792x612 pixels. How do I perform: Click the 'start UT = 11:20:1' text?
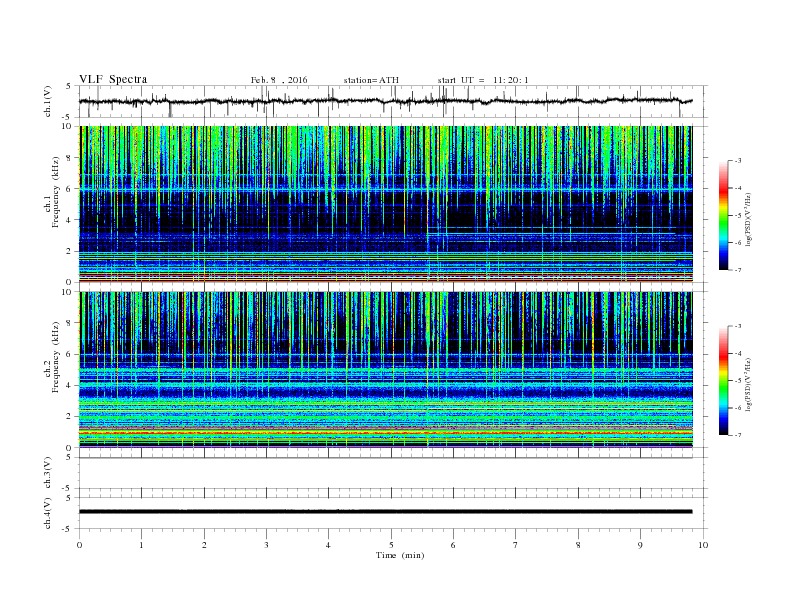click(x=483, y=80)
